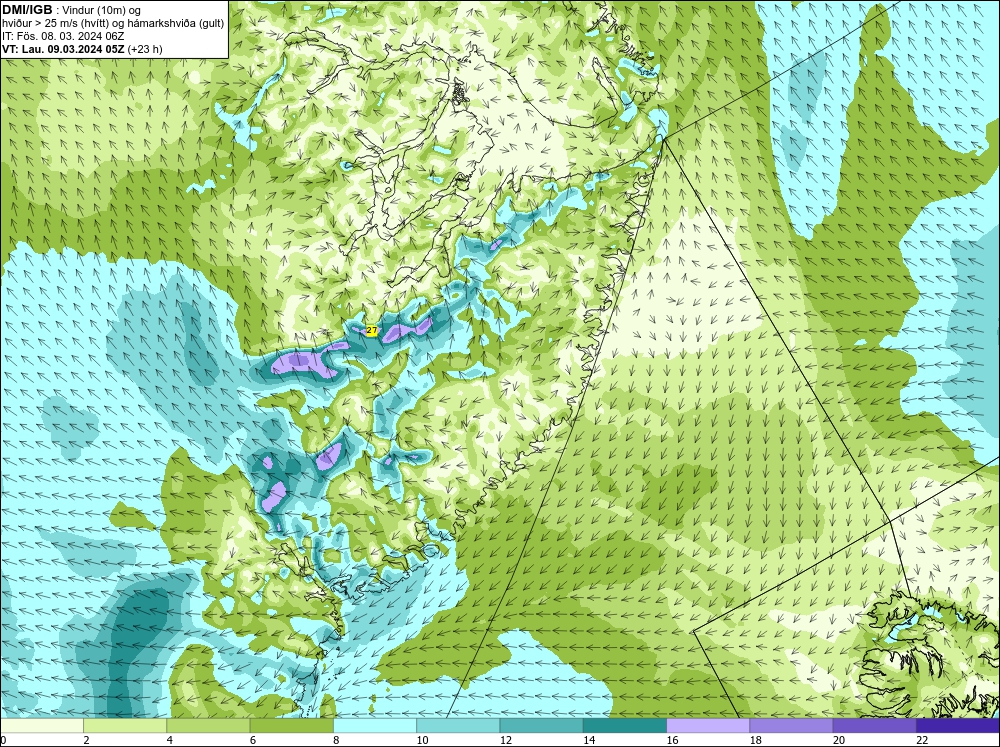Viewport: 1000px width, 747px height.
Task: Click the "8" tick label on the scale
Action: click(336, 740)
